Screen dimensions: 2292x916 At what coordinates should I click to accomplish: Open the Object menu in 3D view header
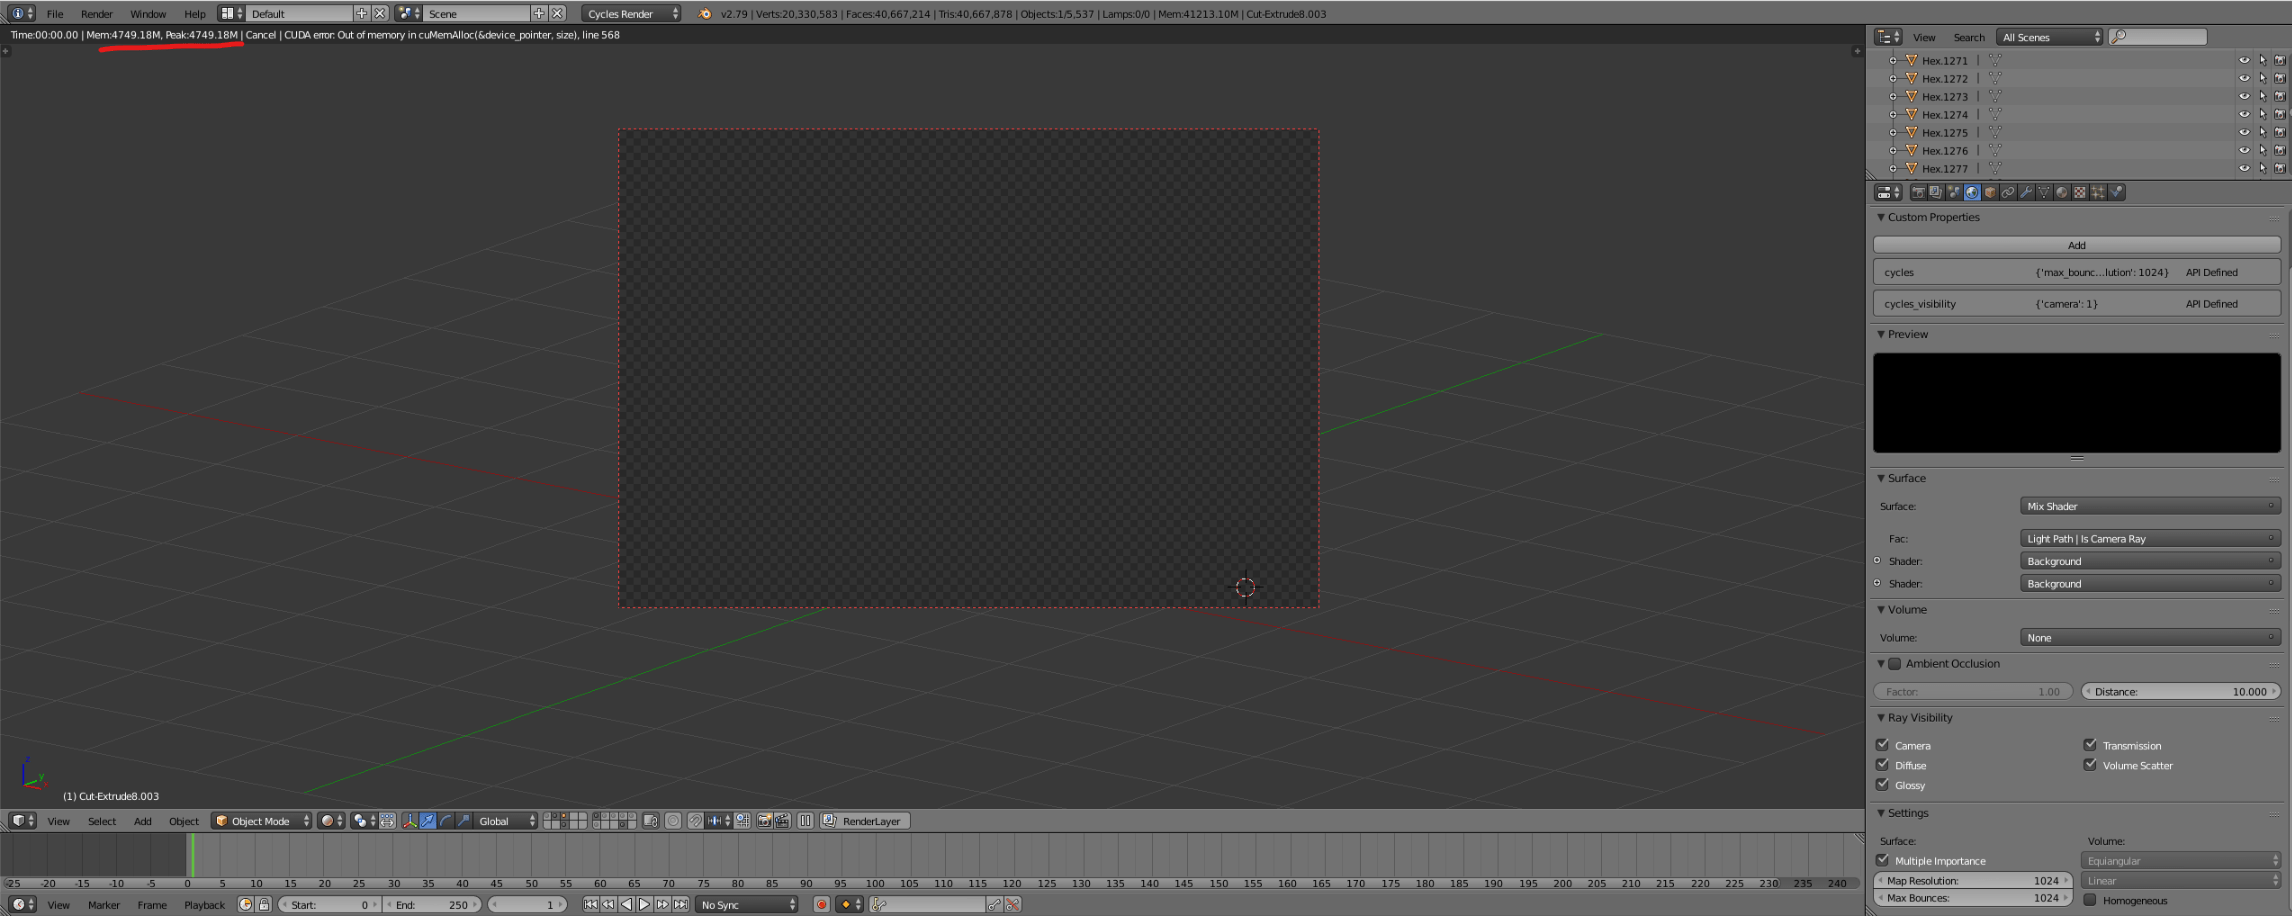tap(184, 821)
